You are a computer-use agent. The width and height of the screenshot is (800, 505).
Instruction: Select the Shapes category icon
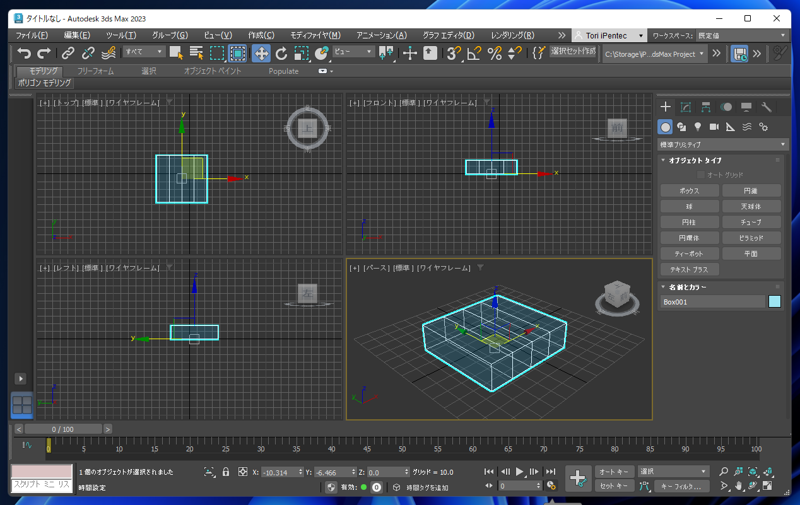(682, 127)
